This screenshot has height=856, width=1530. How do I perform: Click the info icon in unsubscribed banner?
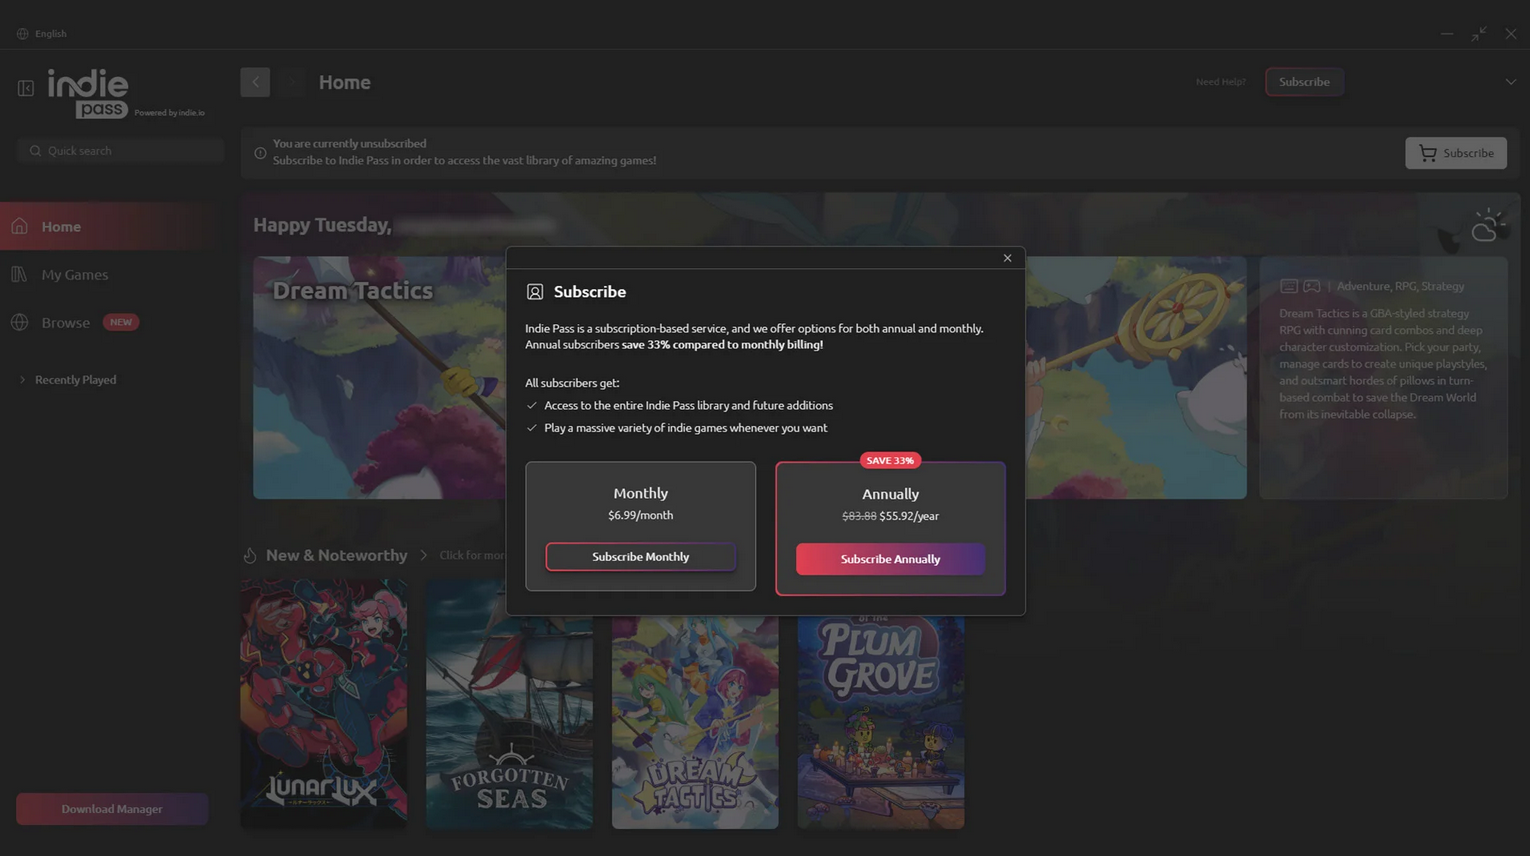click(x=260, y=153)
